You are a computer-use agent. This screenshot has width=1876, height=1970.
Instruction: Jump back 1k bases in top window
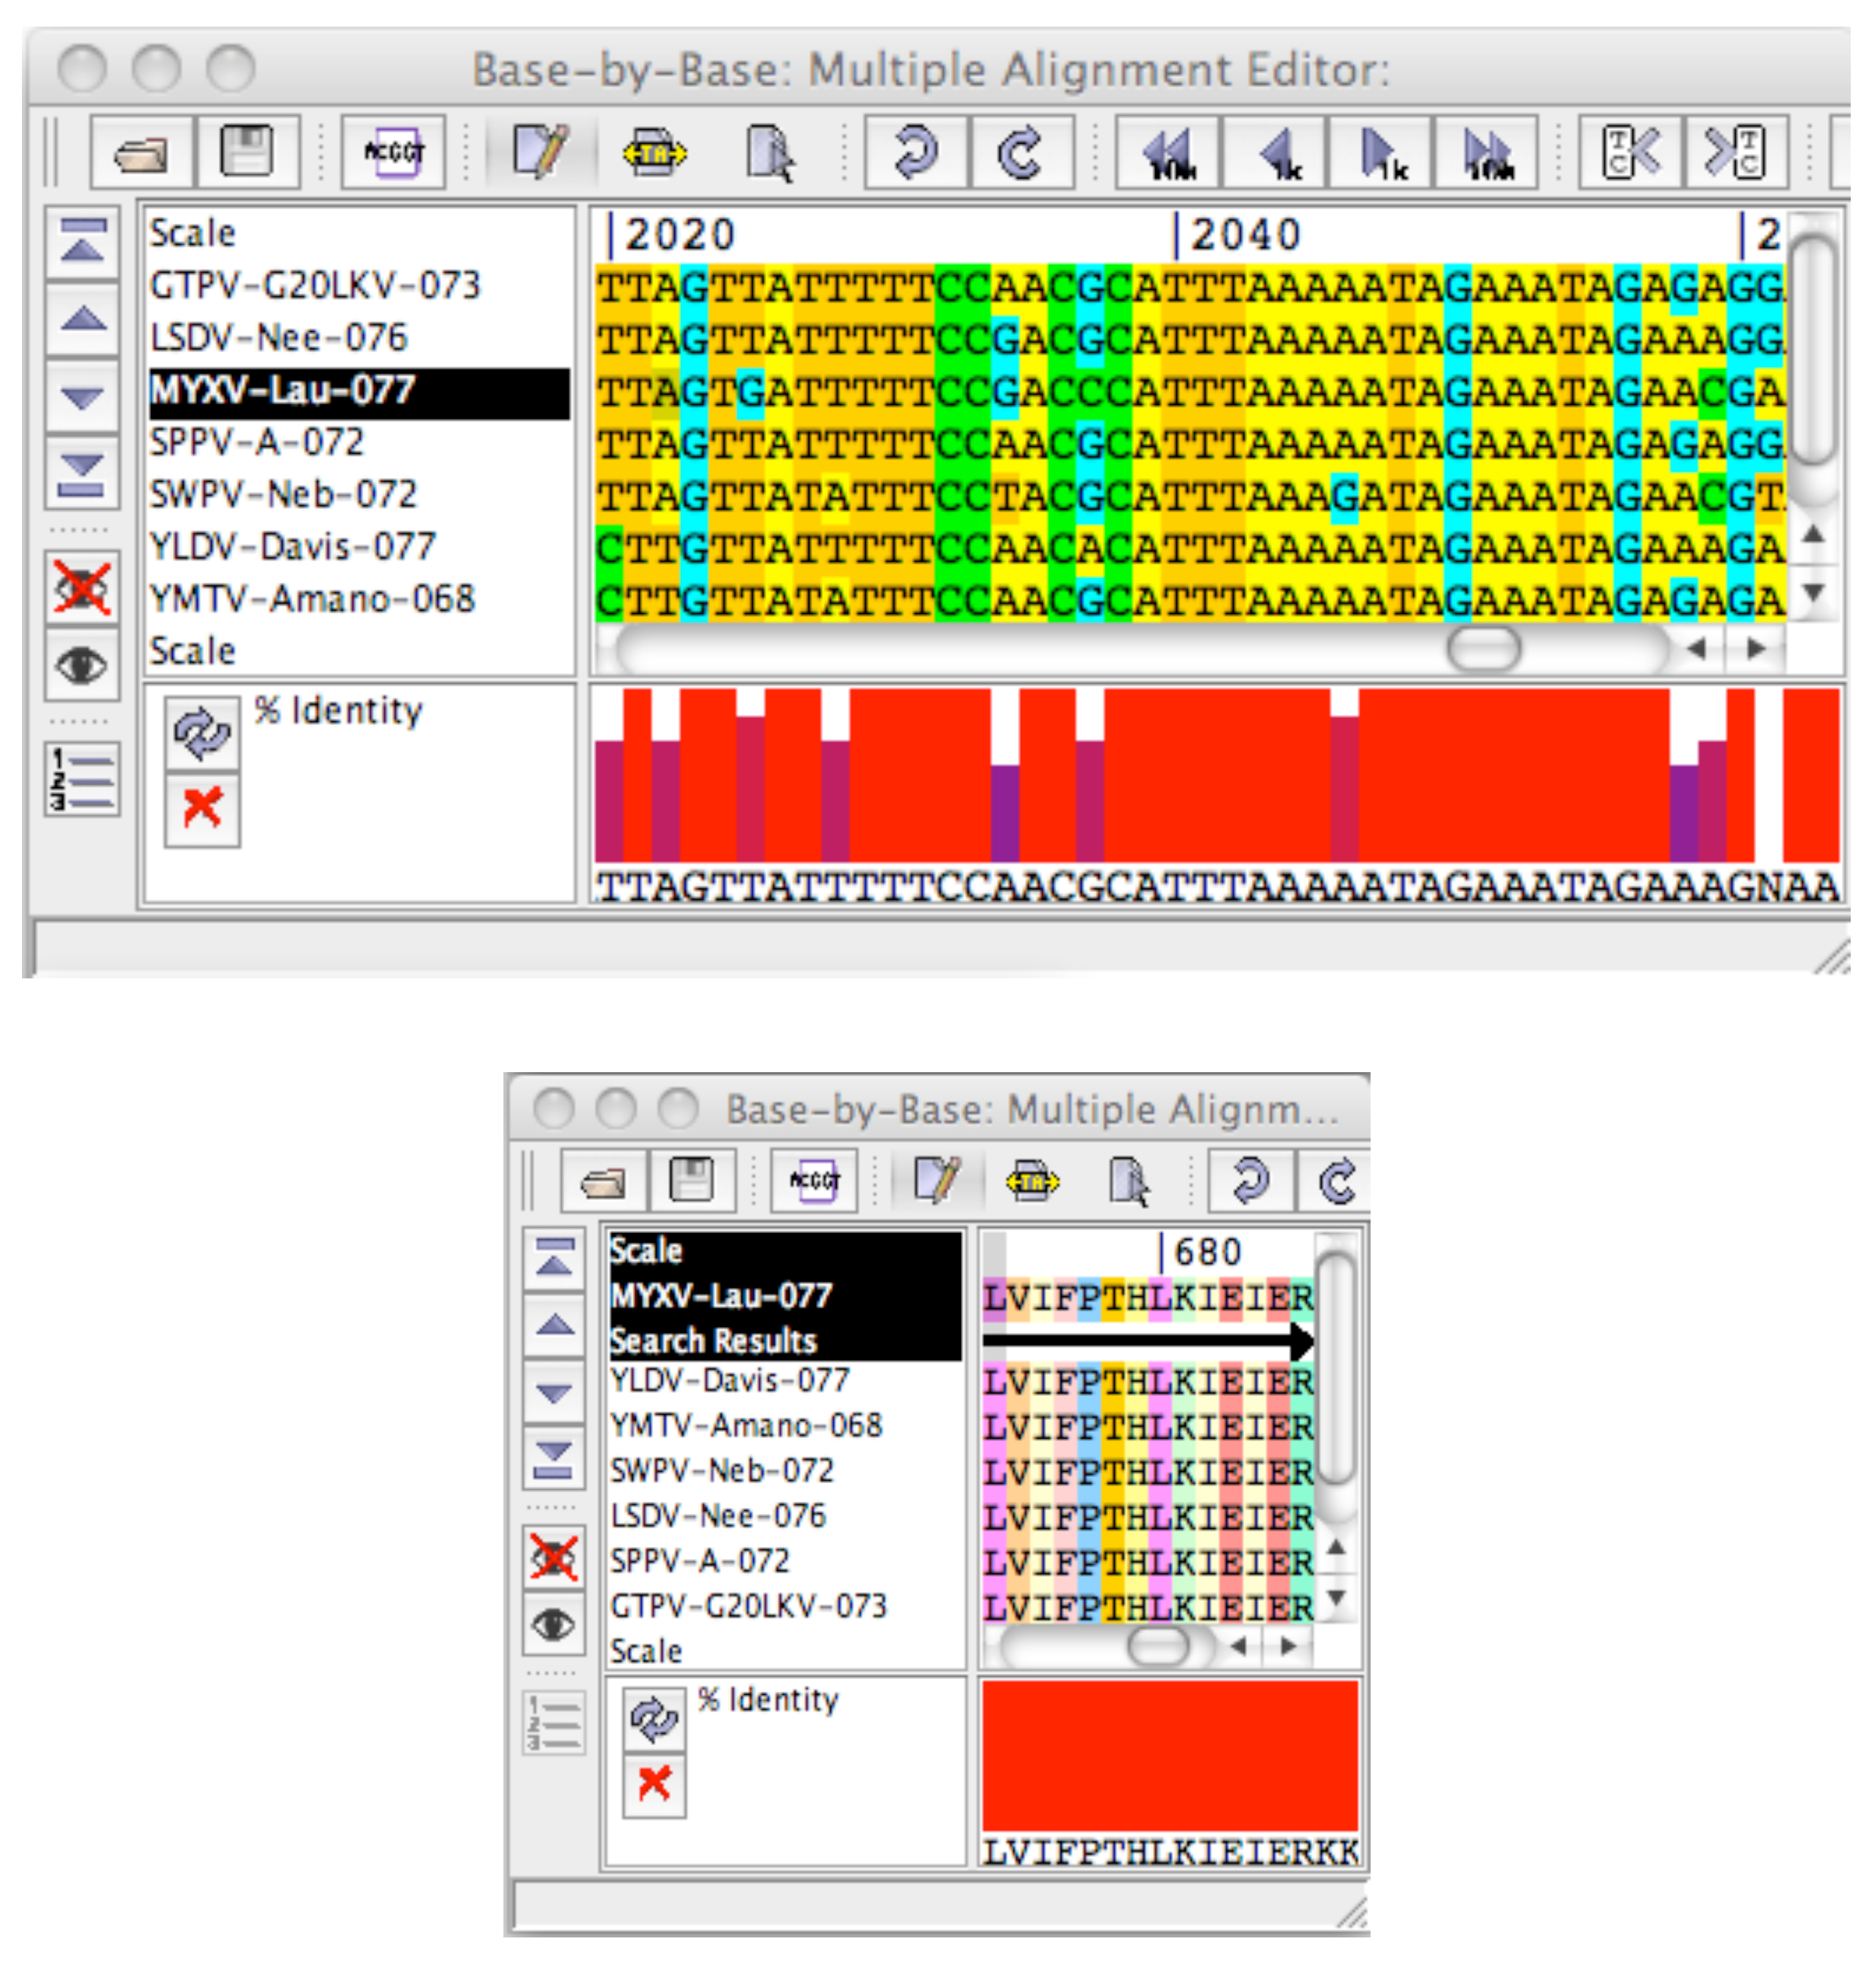click(x=1275, y=153)
